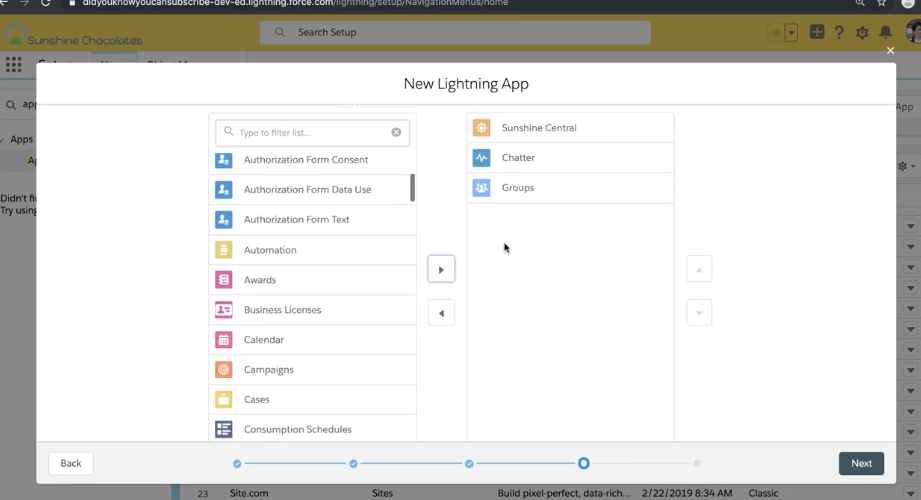The height and width of the screenshot is (500, 921).
Task: Move selected item up in list
Action: [699, 269]
